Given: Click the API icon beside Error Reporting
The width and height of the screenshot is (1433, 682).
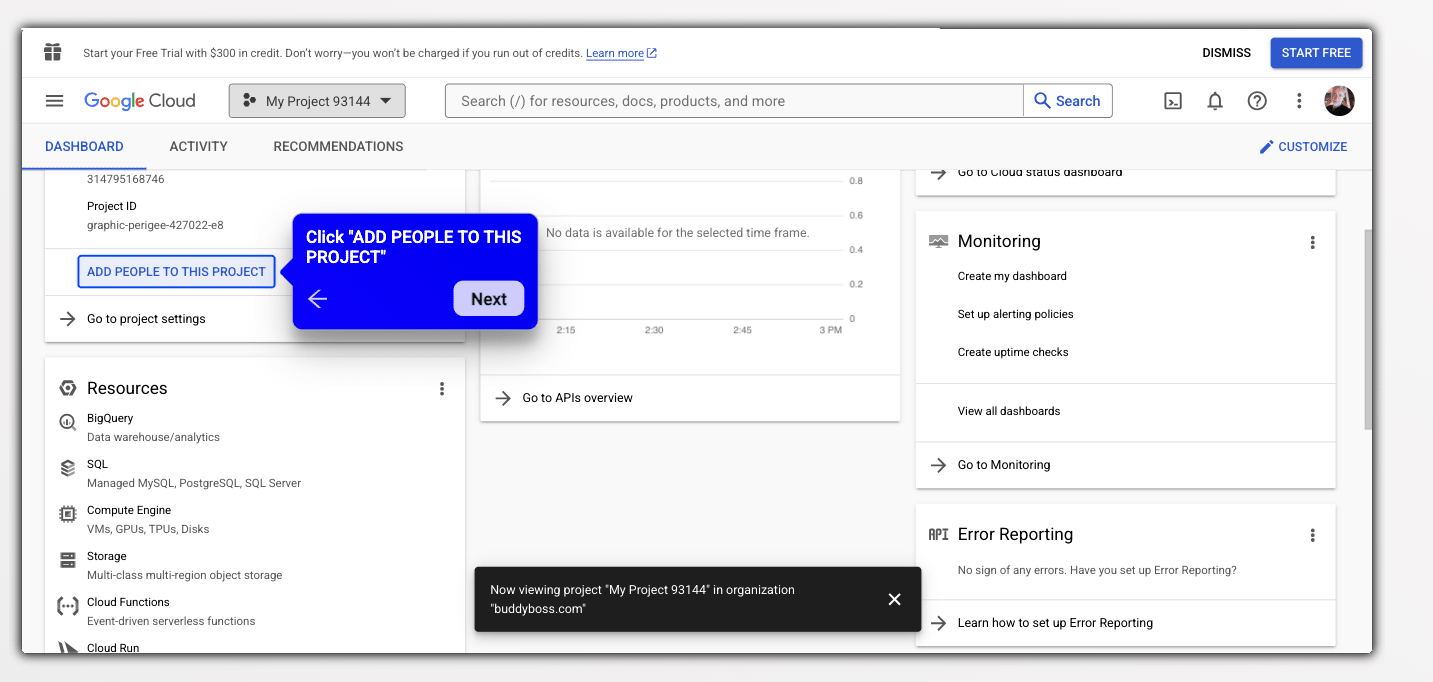Looking at the screenshot, I should [x=938, y=535].
